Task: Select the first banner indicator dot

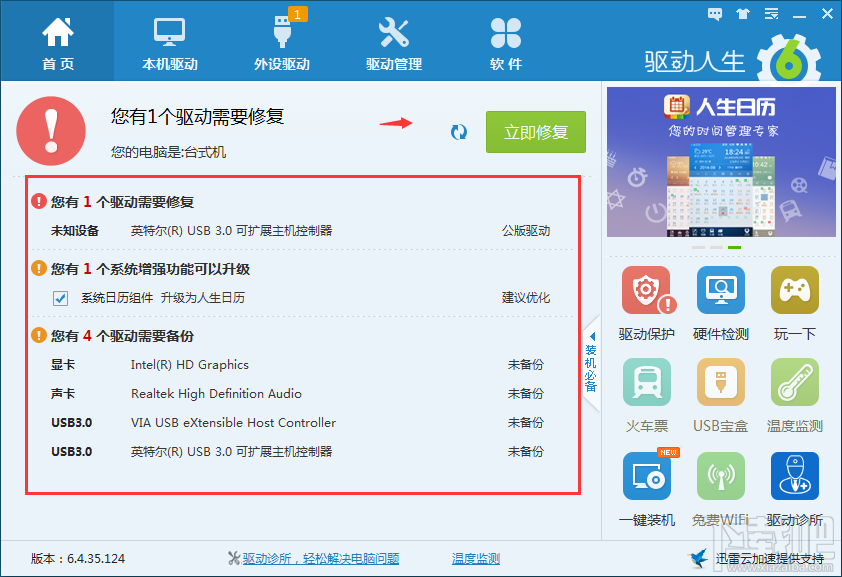Action: [698, 247]
